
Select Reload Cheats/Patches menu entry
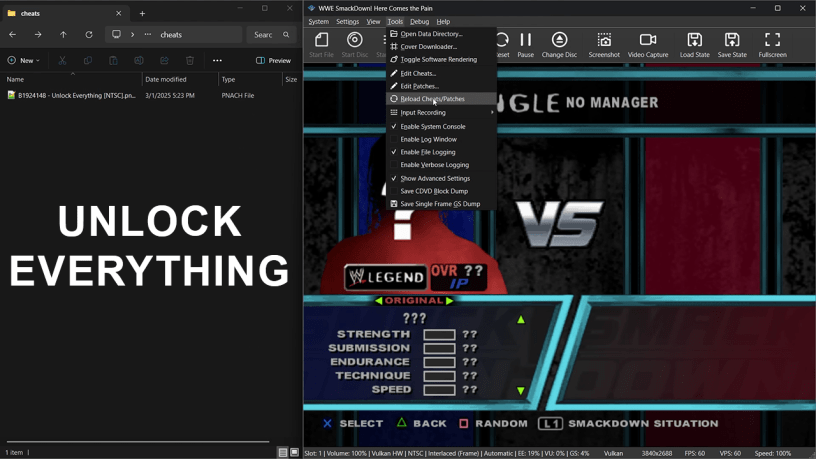click(432, 99)
